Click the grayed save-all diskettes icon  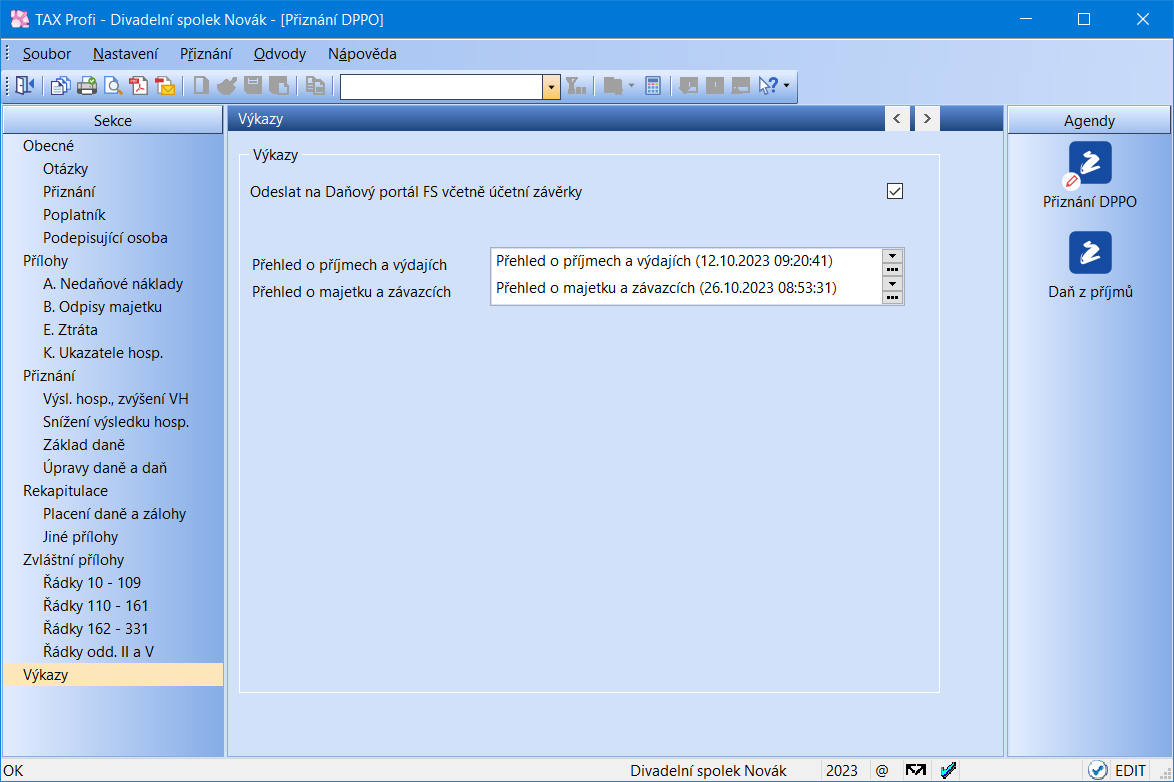point(279,86)
